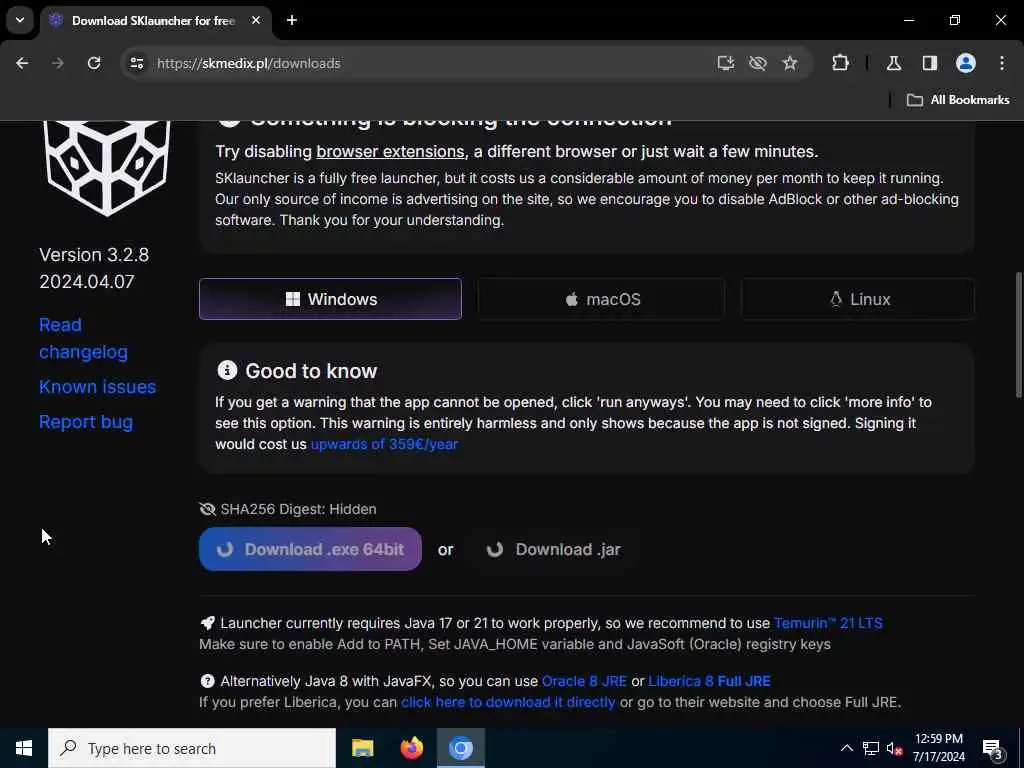Click the 2024.04.07 release date text
The width and height of the screenshot is (1024, 768).
coord(87,281)
